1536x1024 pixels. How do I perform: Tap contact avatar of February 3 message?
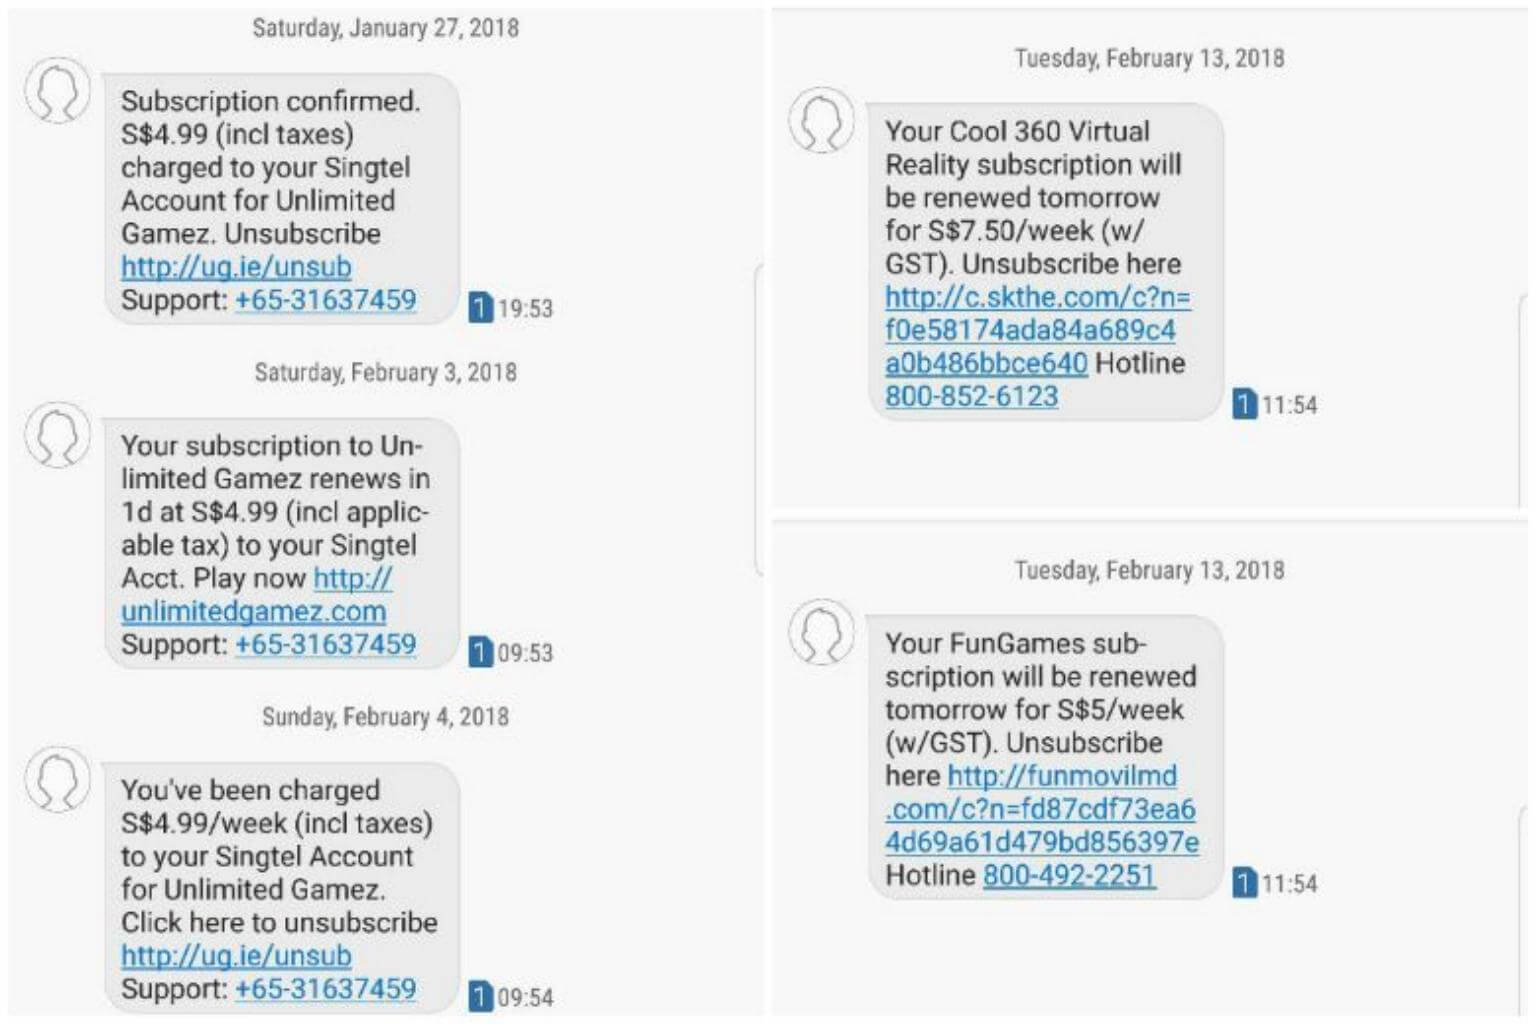point(57,435)
